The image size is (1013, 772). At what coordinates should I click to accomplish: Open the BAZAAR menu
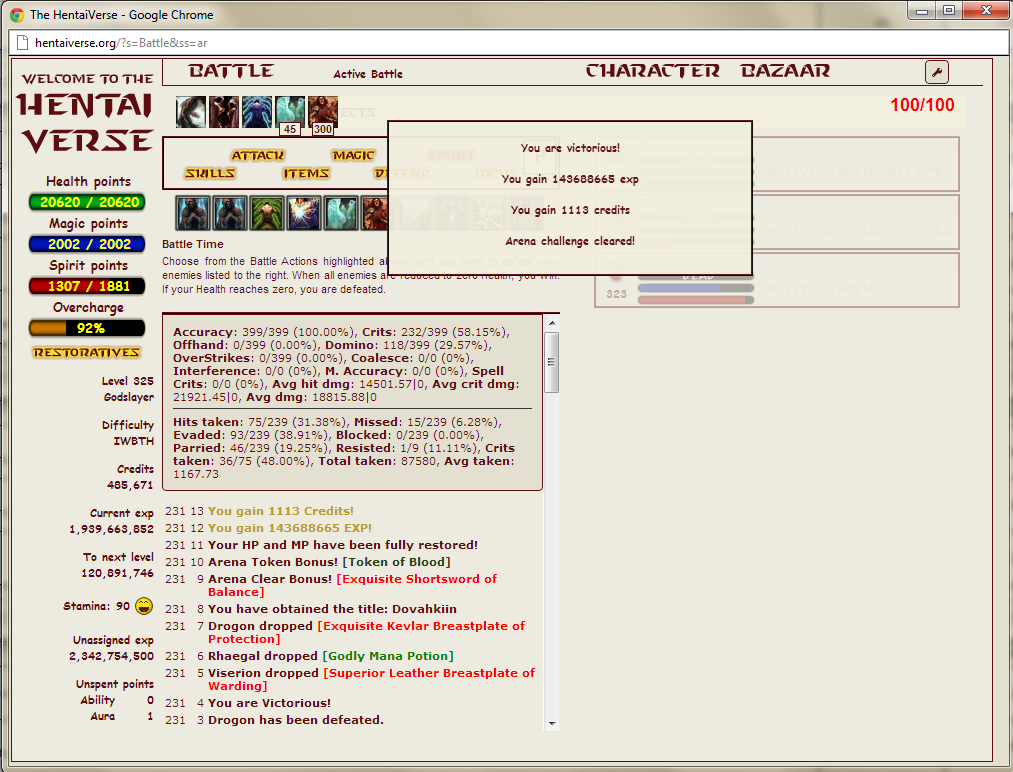[785, 71]
